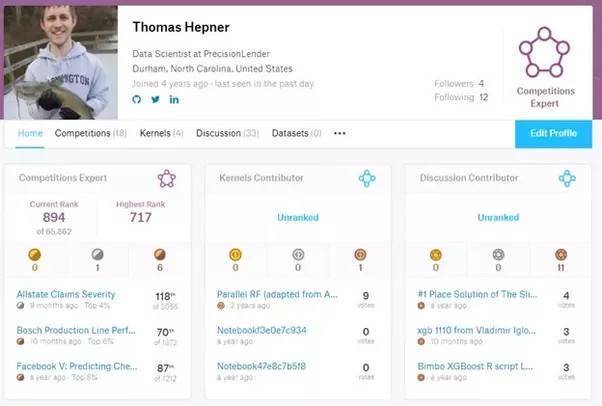Image resolution: width=602 pixels, height=406 pixels.
Task: Open the three-dots more tabs menu
Action: (x=339, y=133)
